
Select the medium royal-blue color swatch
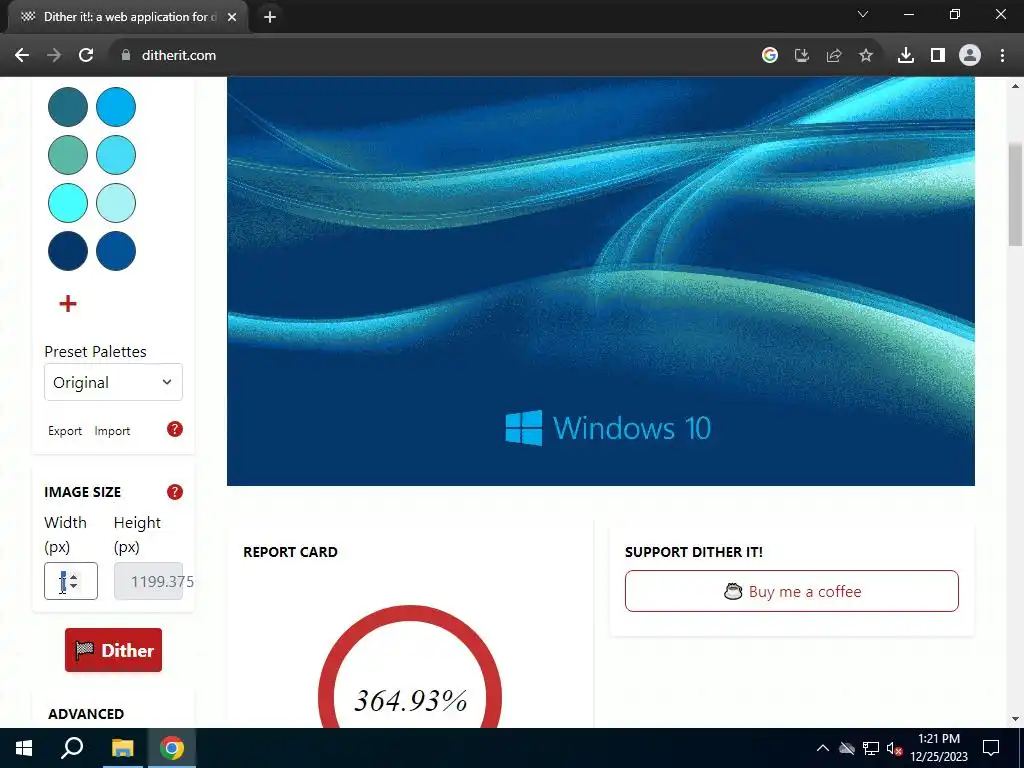pos(116,251)
